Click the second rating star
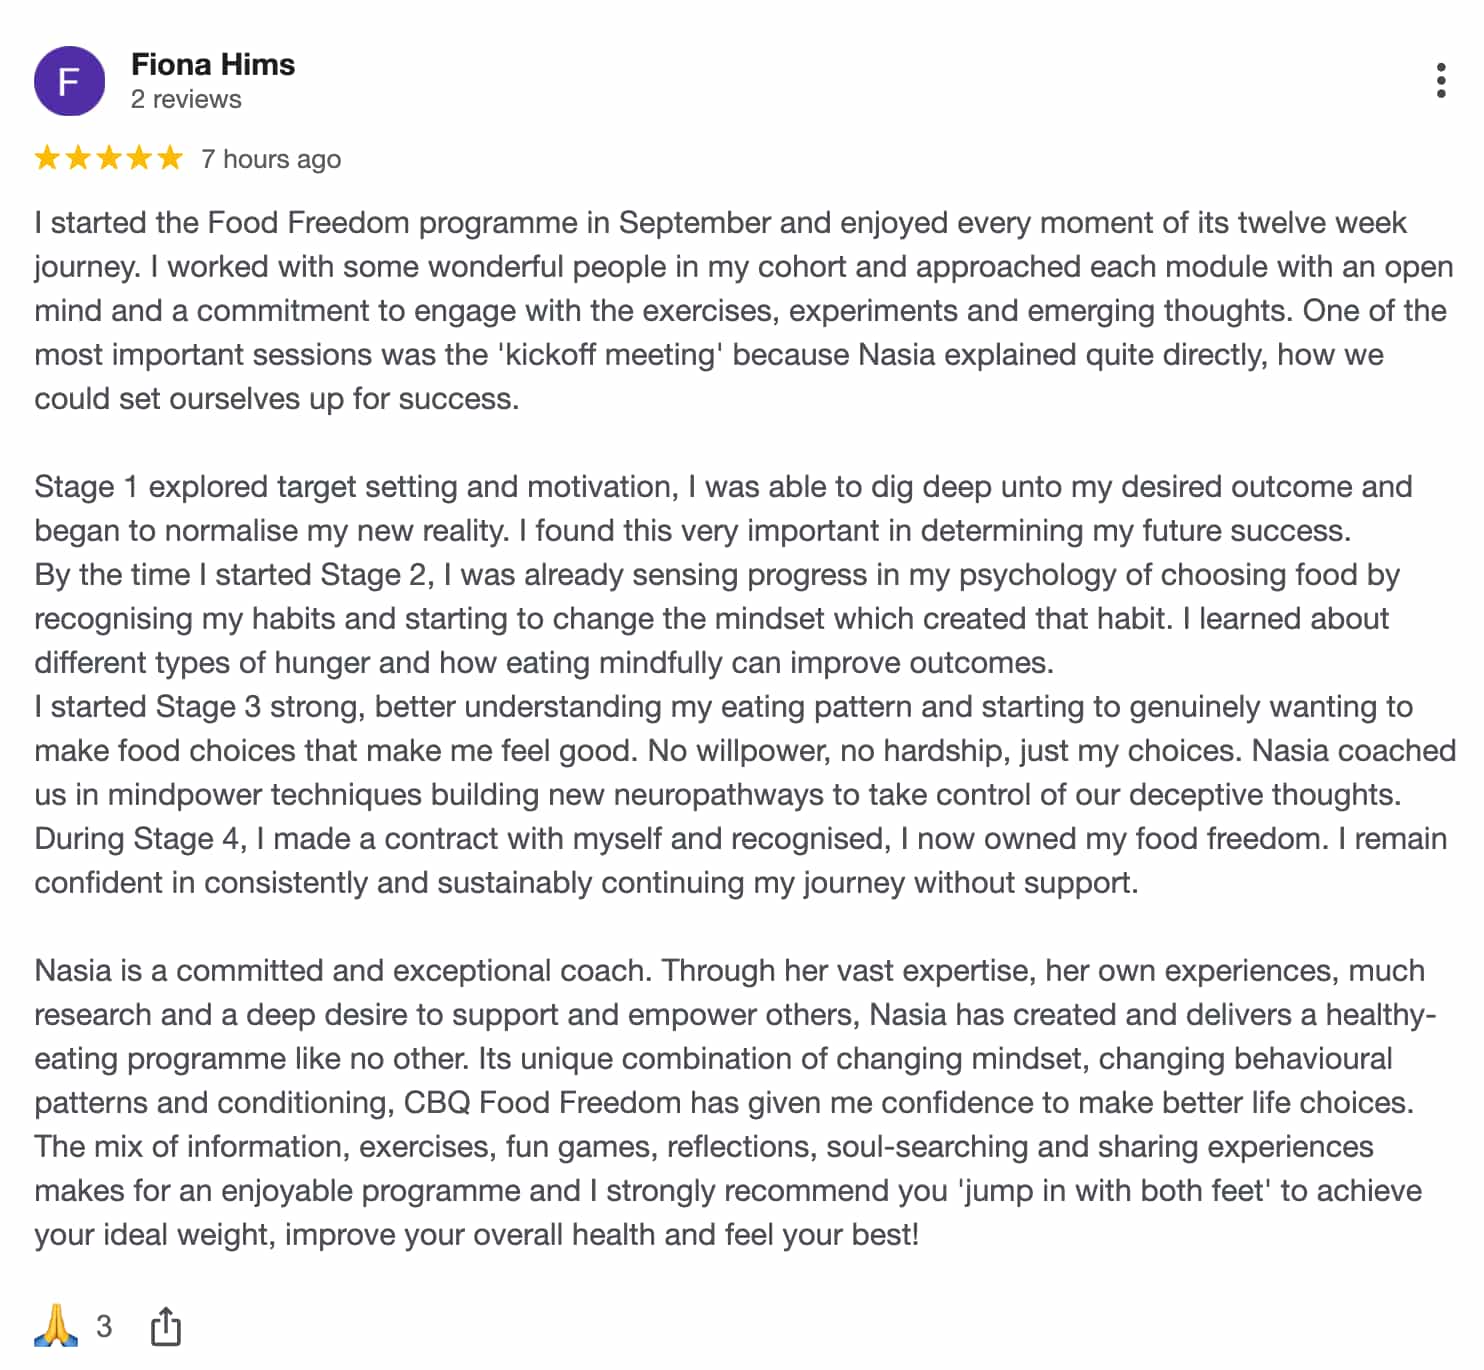 (78, 158)
